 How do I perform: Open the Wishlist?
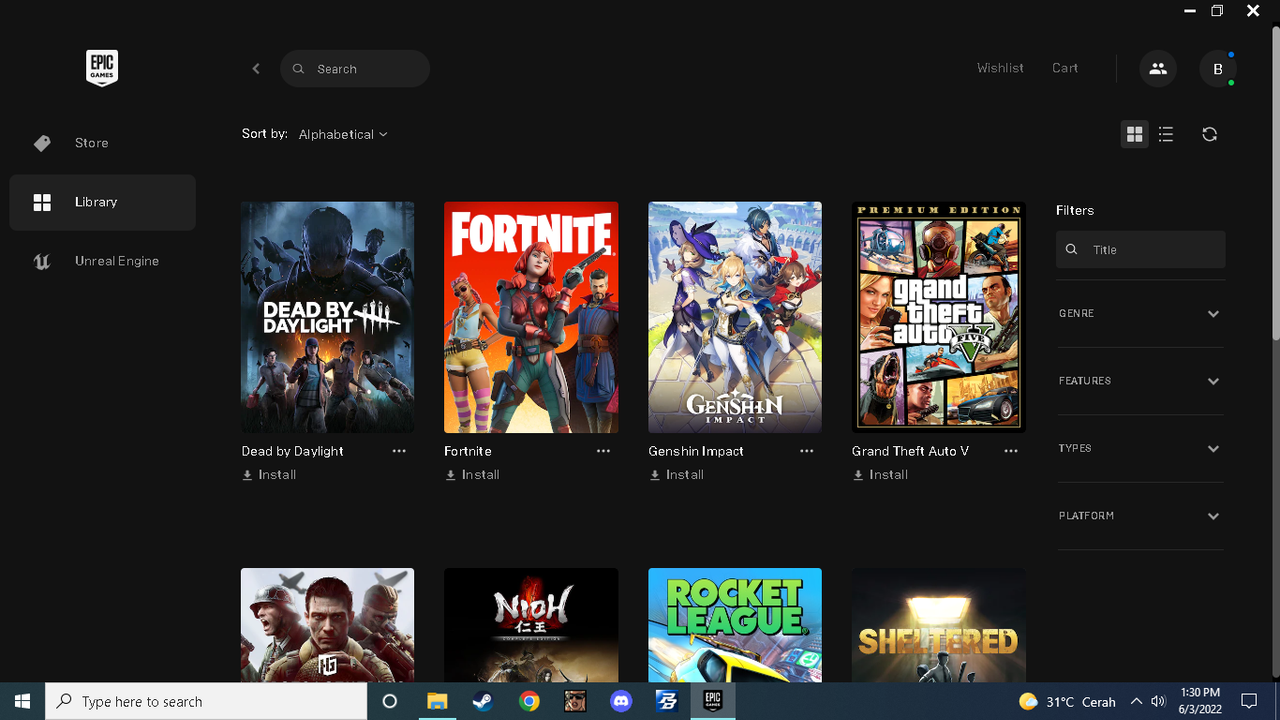pyautogui.click(x=1000, y=68)
